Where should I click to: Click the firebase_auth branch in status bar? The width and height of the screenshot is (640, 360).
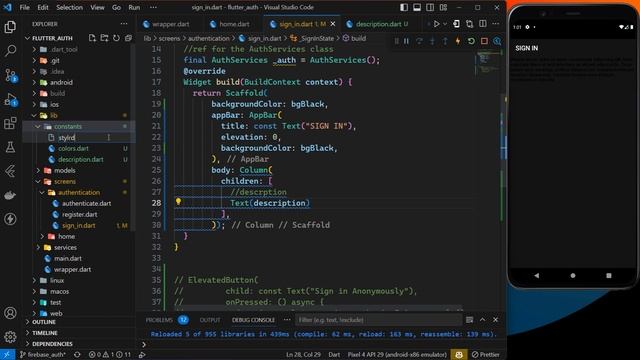point(44,355)
